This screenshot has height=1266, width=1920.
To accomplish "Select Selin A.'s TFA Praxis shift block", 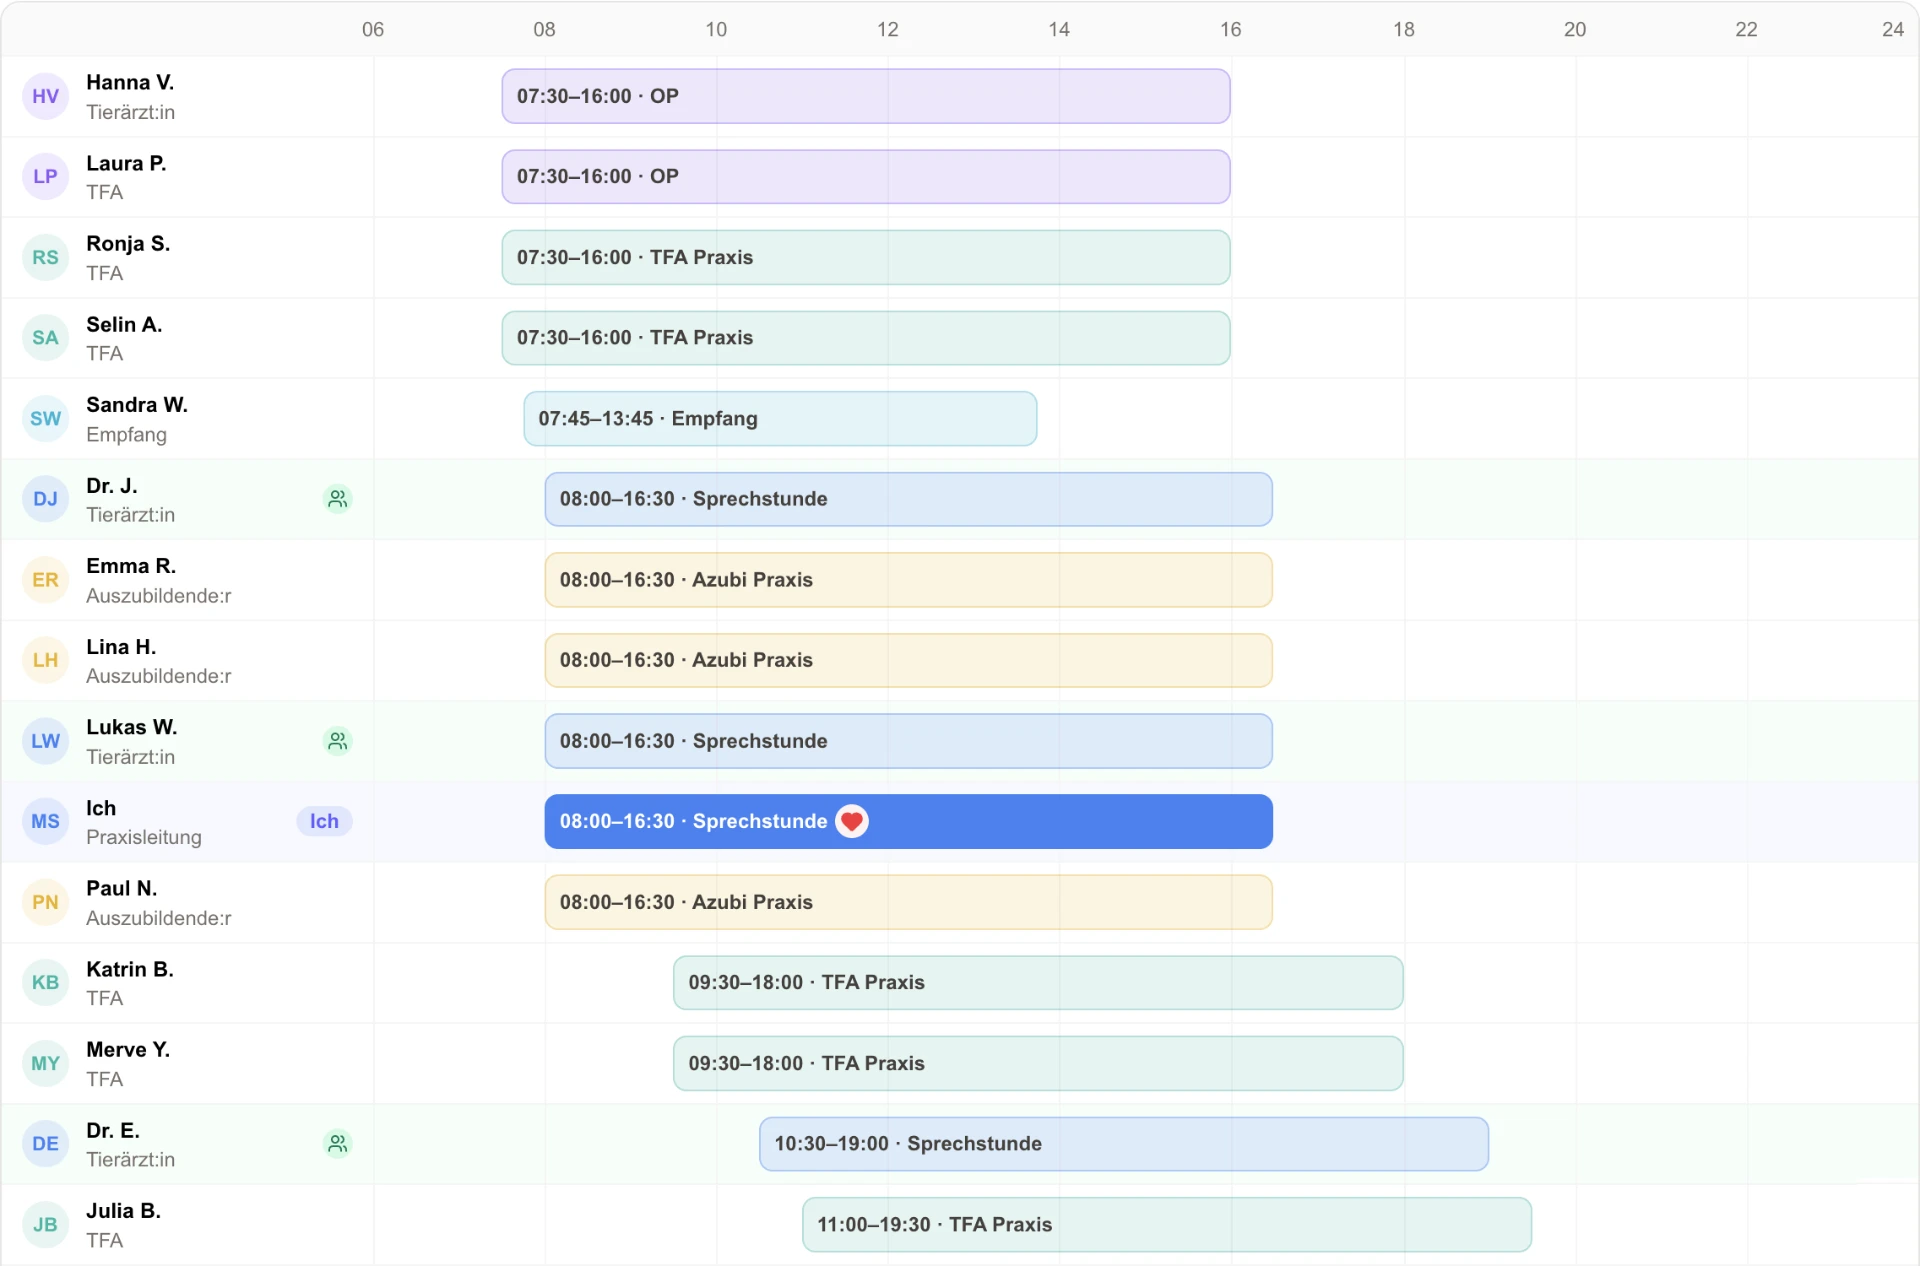I will (x=866, y=337).
